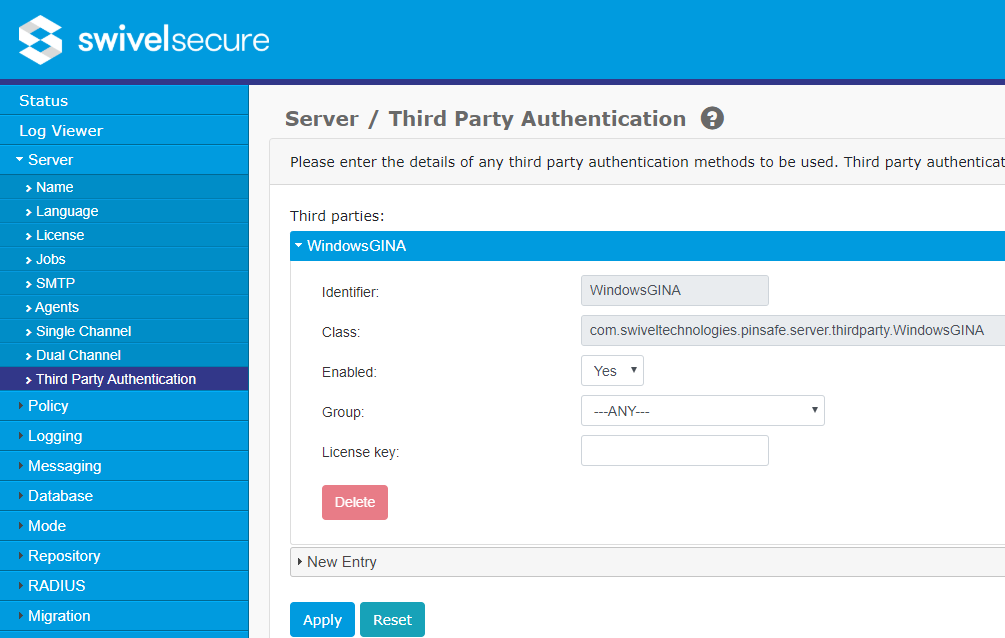
Task: Open the Enabled dropdown
Action: click(x=612, y=370)
